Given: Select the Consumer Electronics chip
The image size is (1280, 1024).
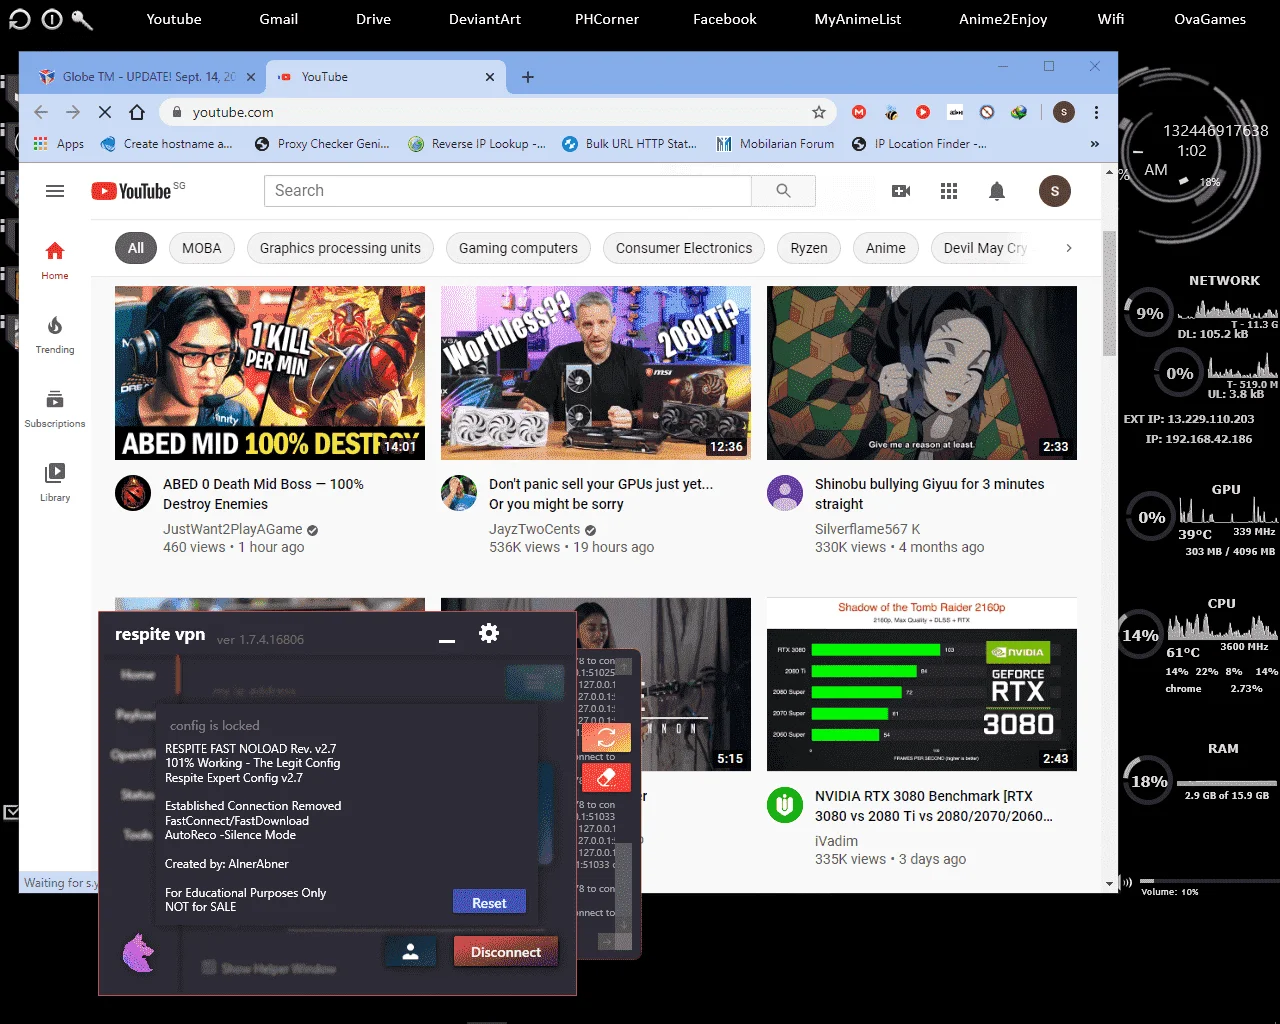Looking at the screenshot, I should 684,248.
